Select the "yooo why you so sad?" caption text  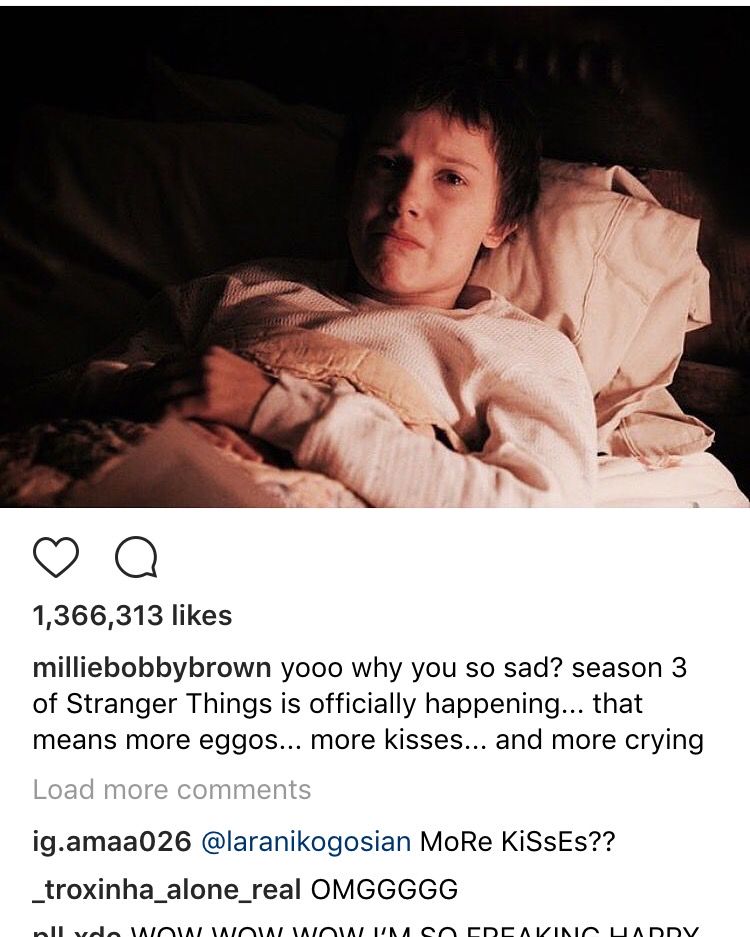click(422, 668)
